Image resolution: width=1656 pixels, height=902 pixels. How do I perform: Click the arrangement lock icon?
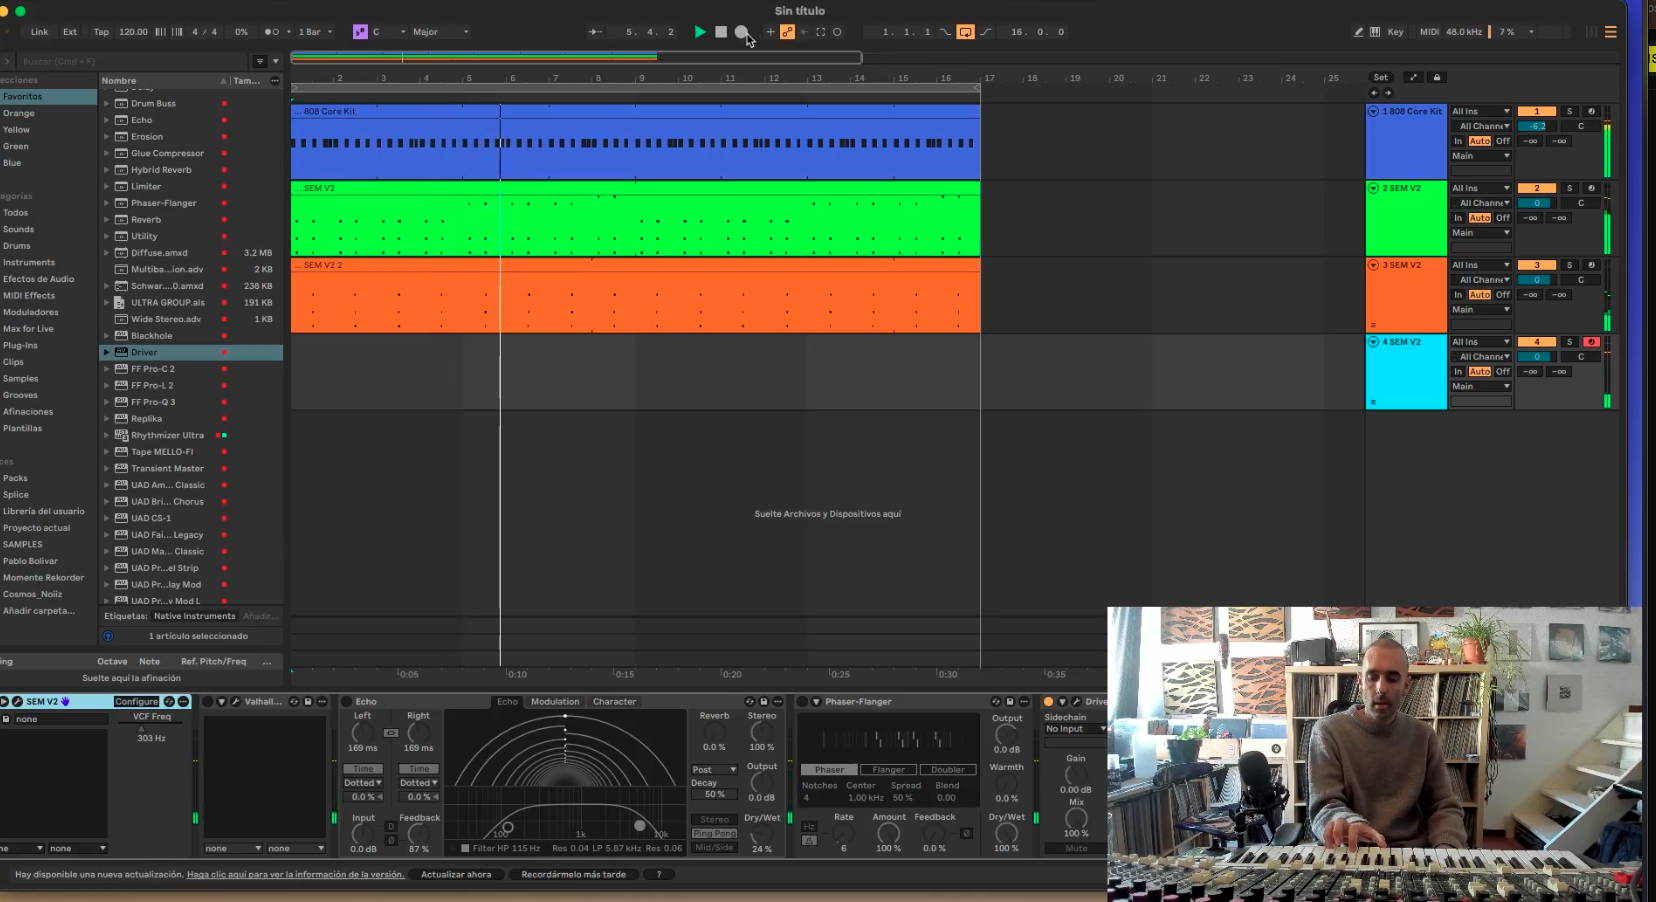(1437, 78)
